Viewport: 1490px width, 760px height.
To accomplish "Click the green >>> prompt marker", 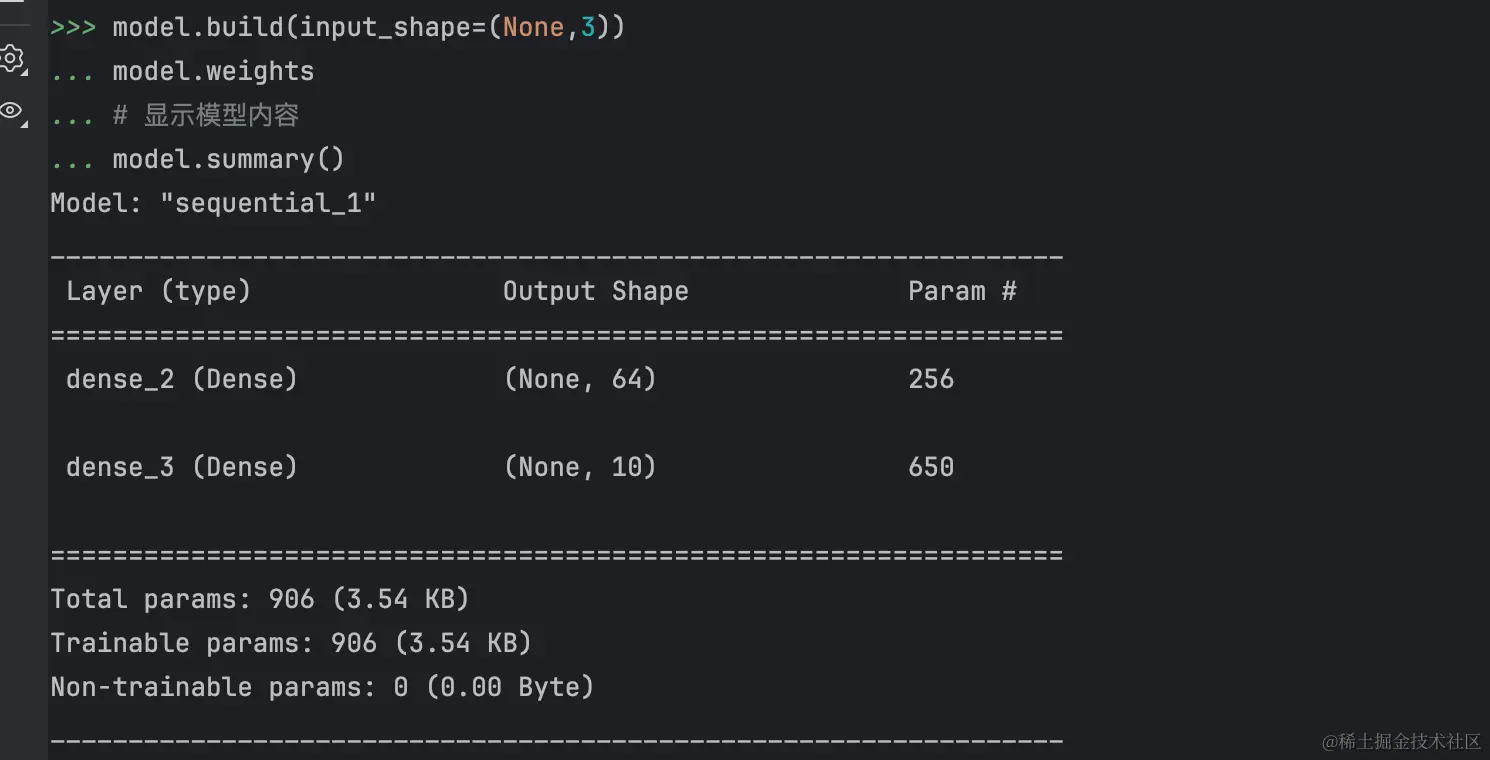I will click(73, 27).
